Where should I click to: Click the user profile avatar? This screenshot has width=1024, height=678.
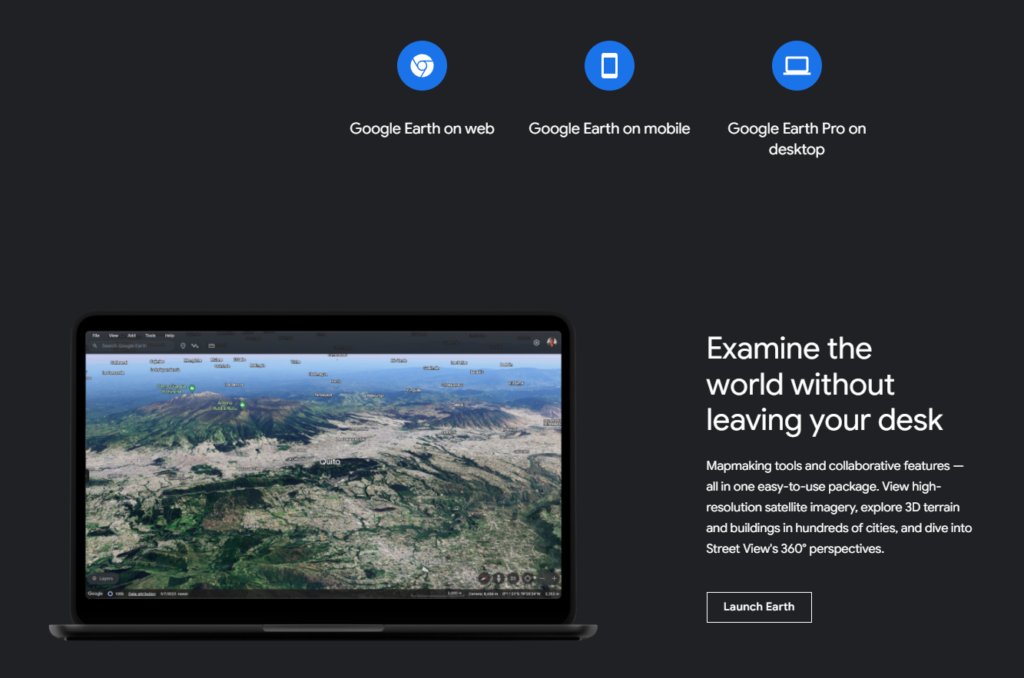(551, 343)
